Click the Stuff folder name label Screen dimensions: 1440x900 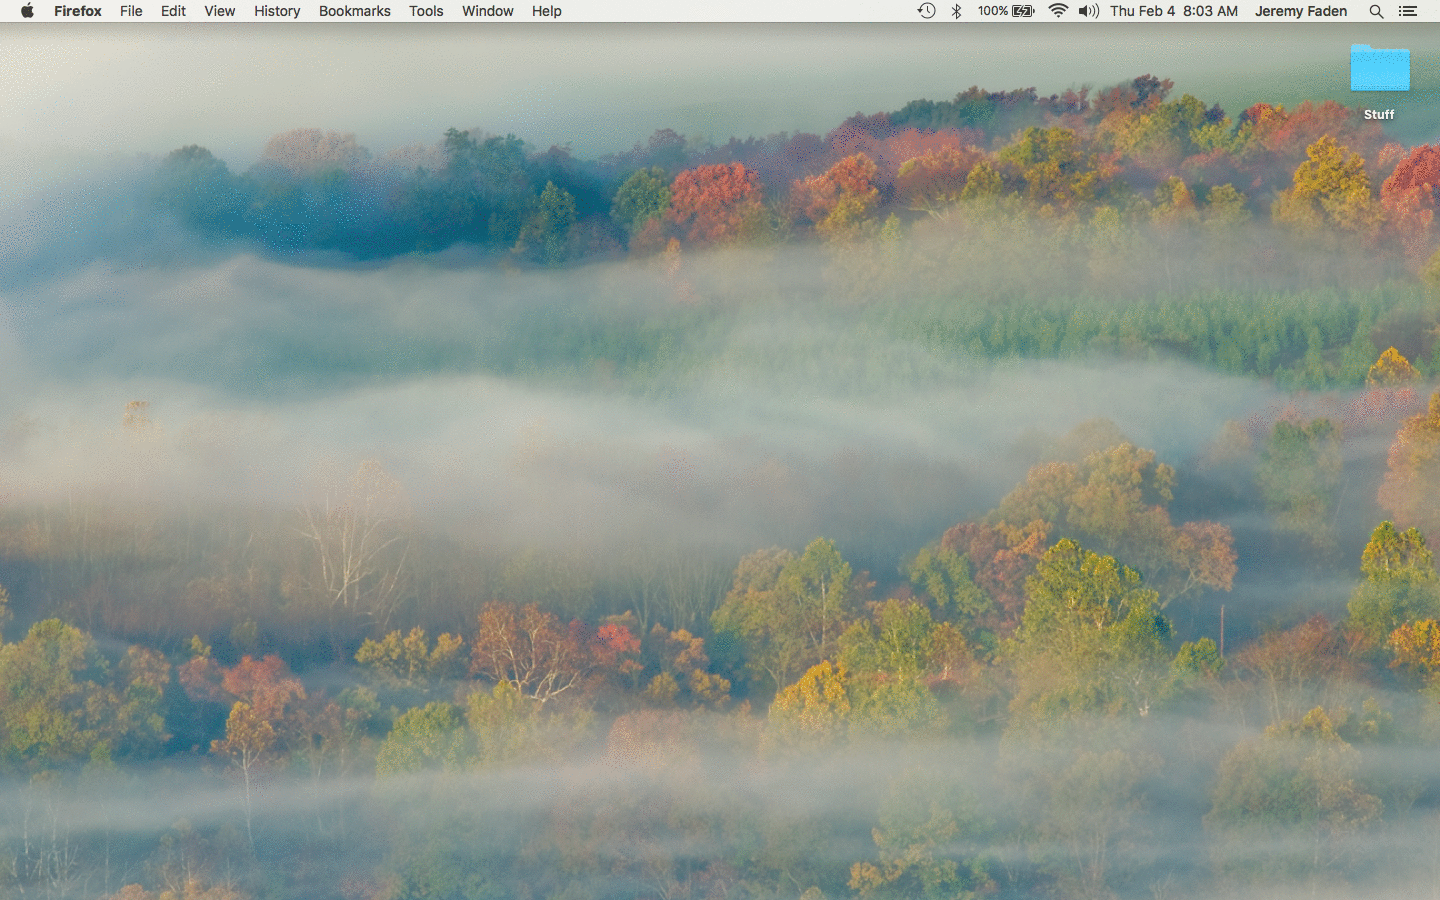coord(1379,114)
